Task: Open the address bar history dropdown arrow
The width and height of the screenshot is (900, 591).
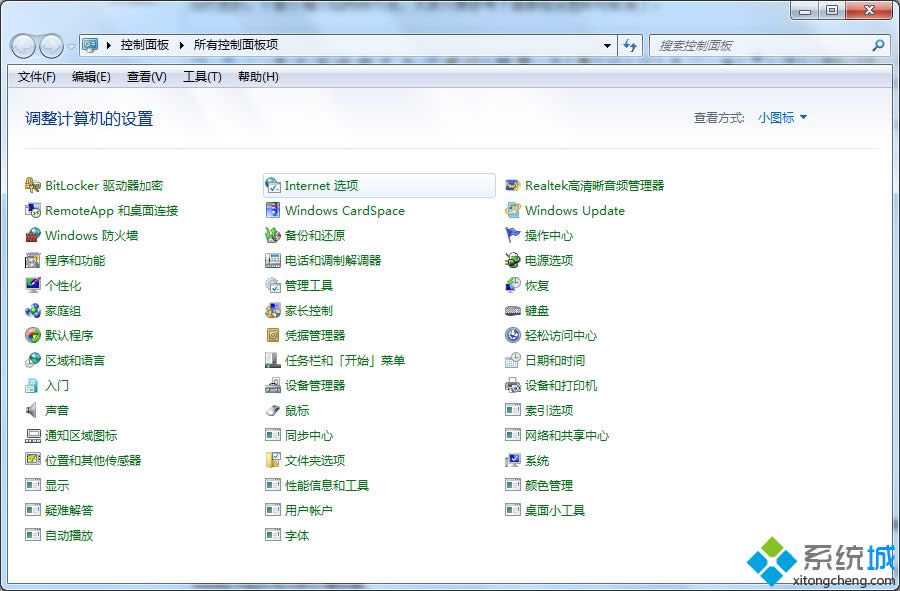Action: 607,45
